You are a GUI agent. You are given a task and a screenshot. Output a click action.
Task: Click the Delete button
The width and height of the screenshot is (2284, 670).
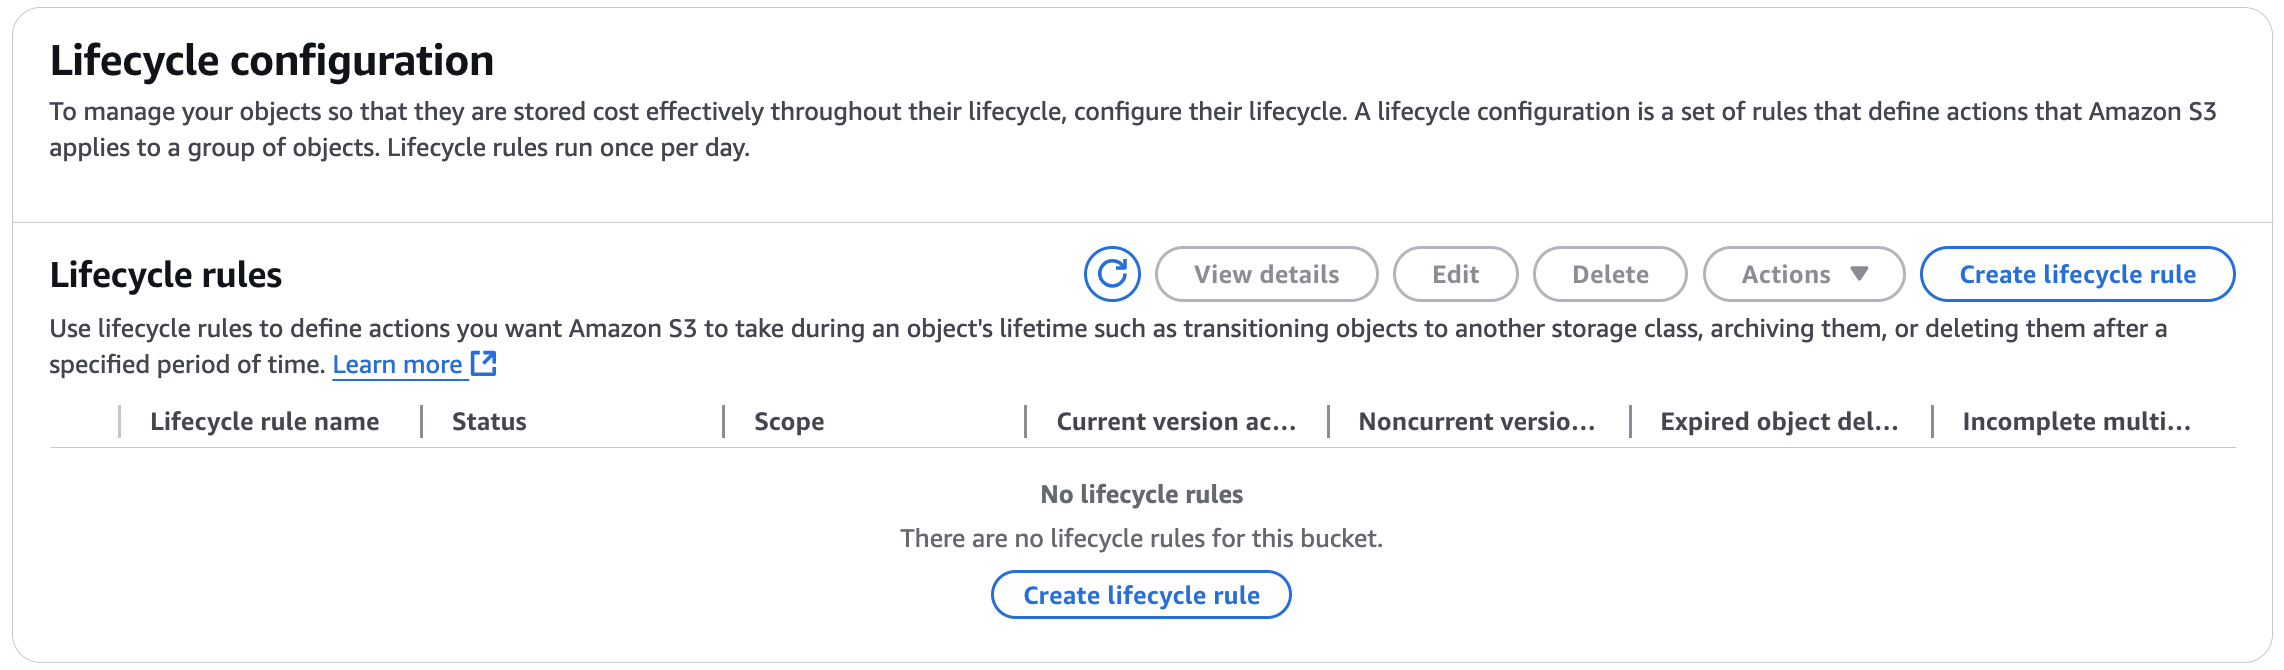pos(1610,274)
